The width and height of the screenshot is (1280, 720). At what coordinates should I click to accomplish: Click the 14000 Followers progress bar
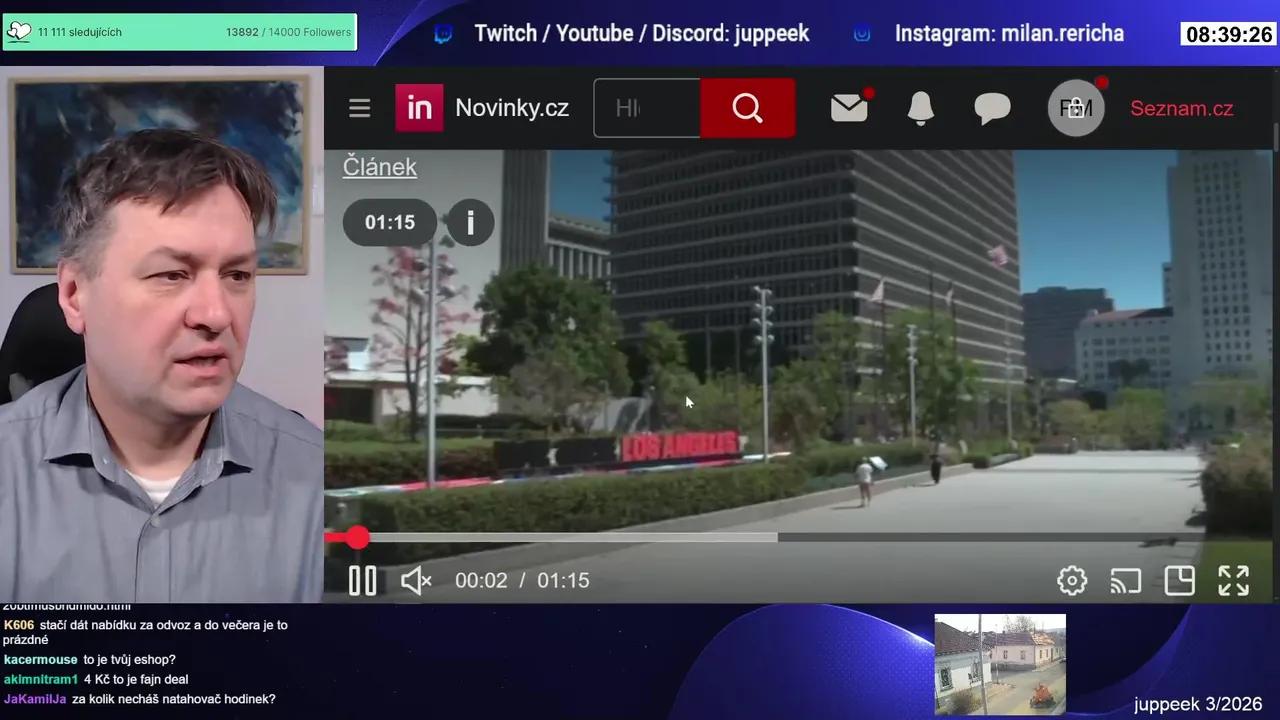[180, 32]
